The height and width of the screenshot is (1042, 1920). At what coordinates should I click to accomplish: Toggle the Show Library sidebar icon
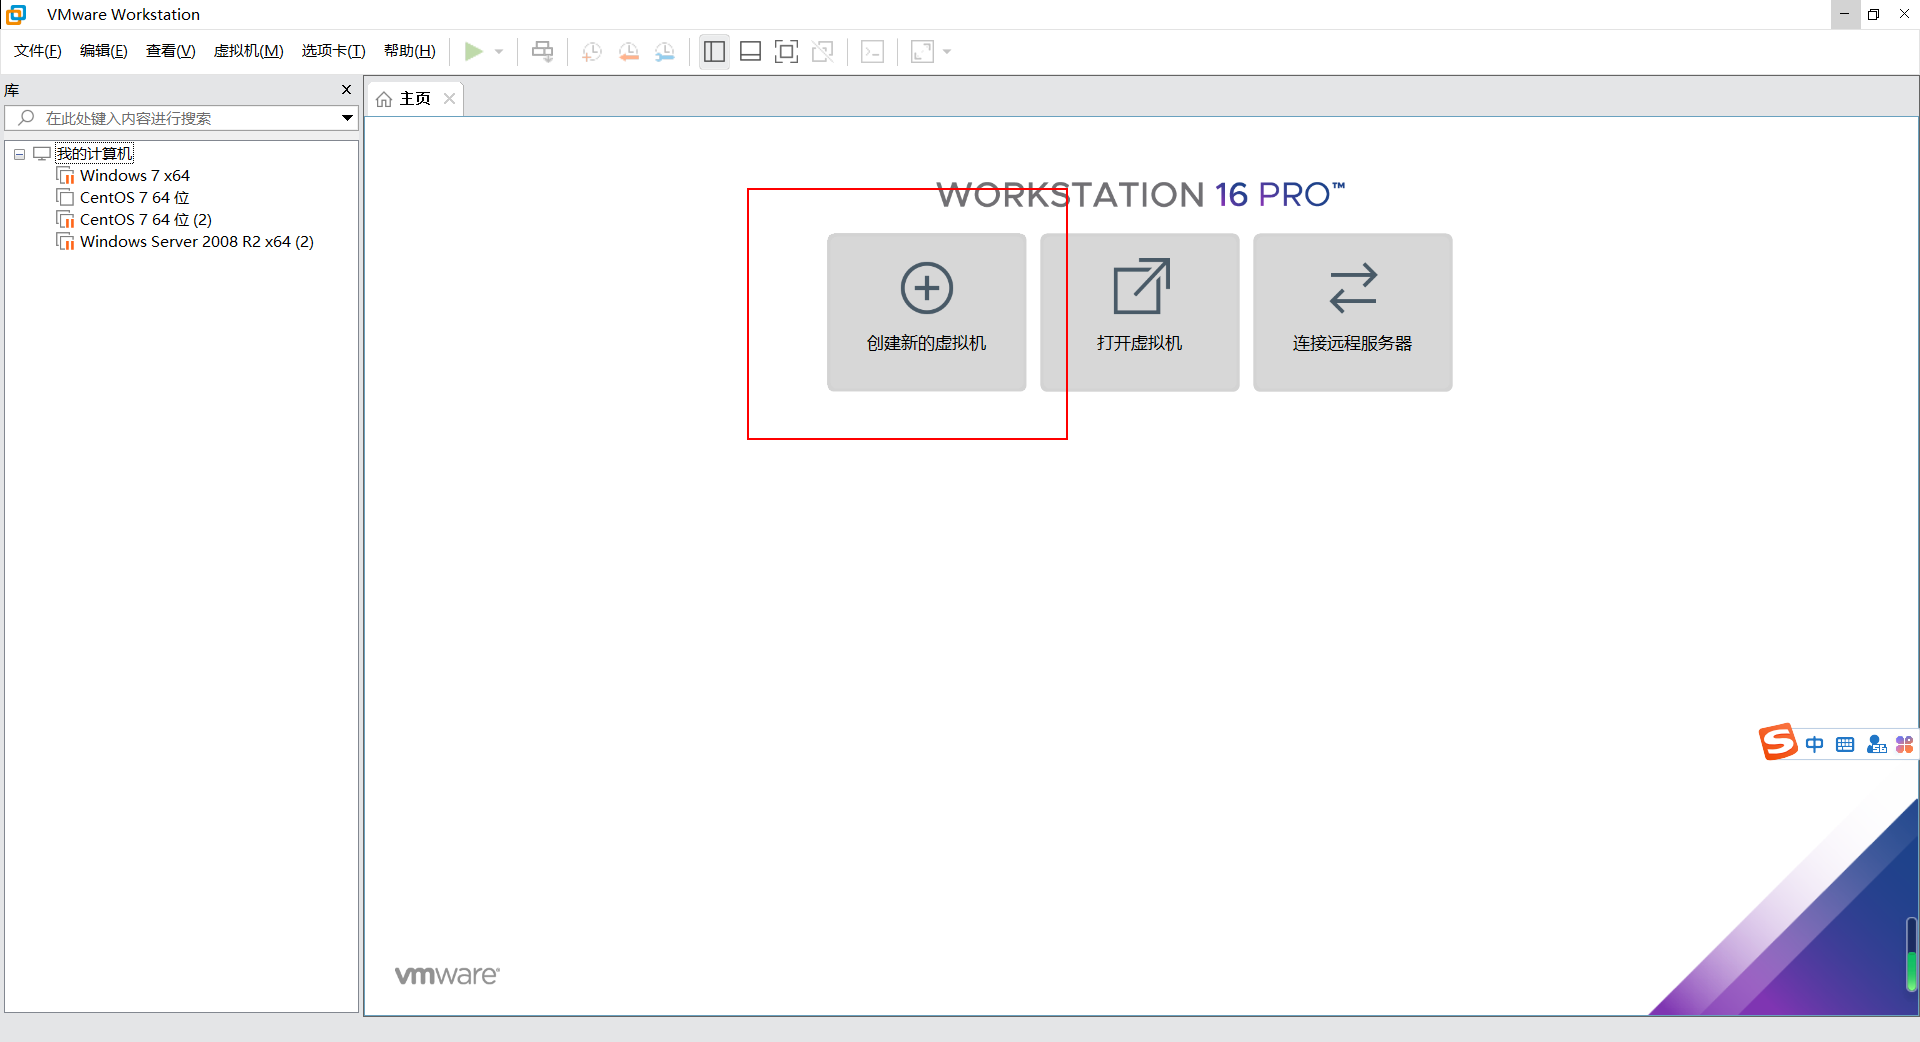coord(714,51)
